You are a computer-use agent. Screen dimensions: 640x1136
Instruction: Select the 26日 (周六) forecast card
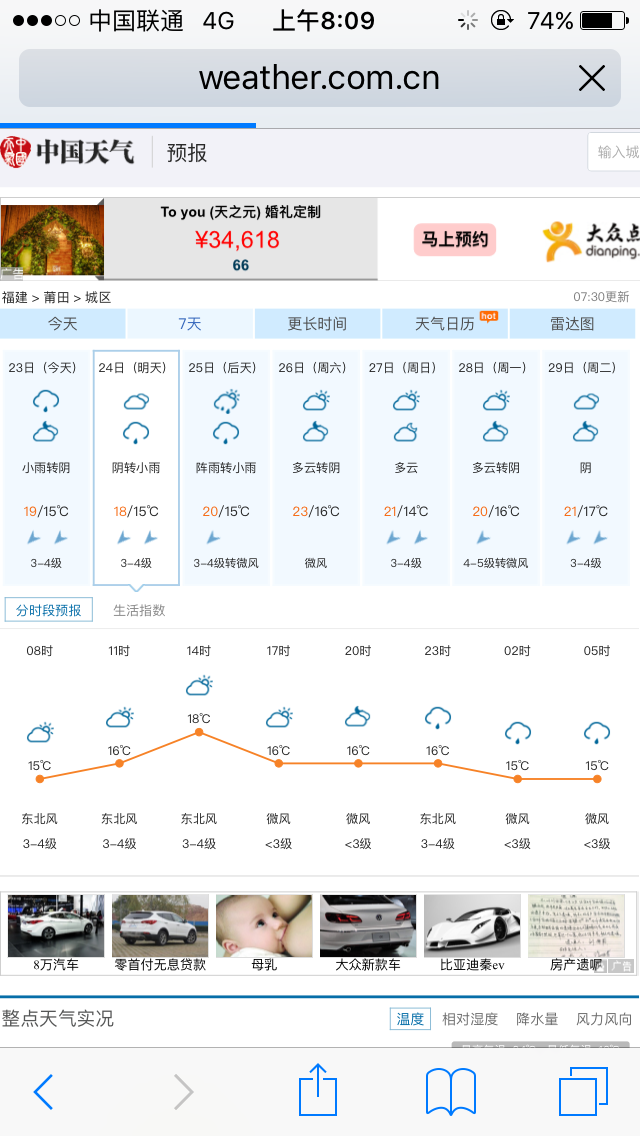point(316,467)
